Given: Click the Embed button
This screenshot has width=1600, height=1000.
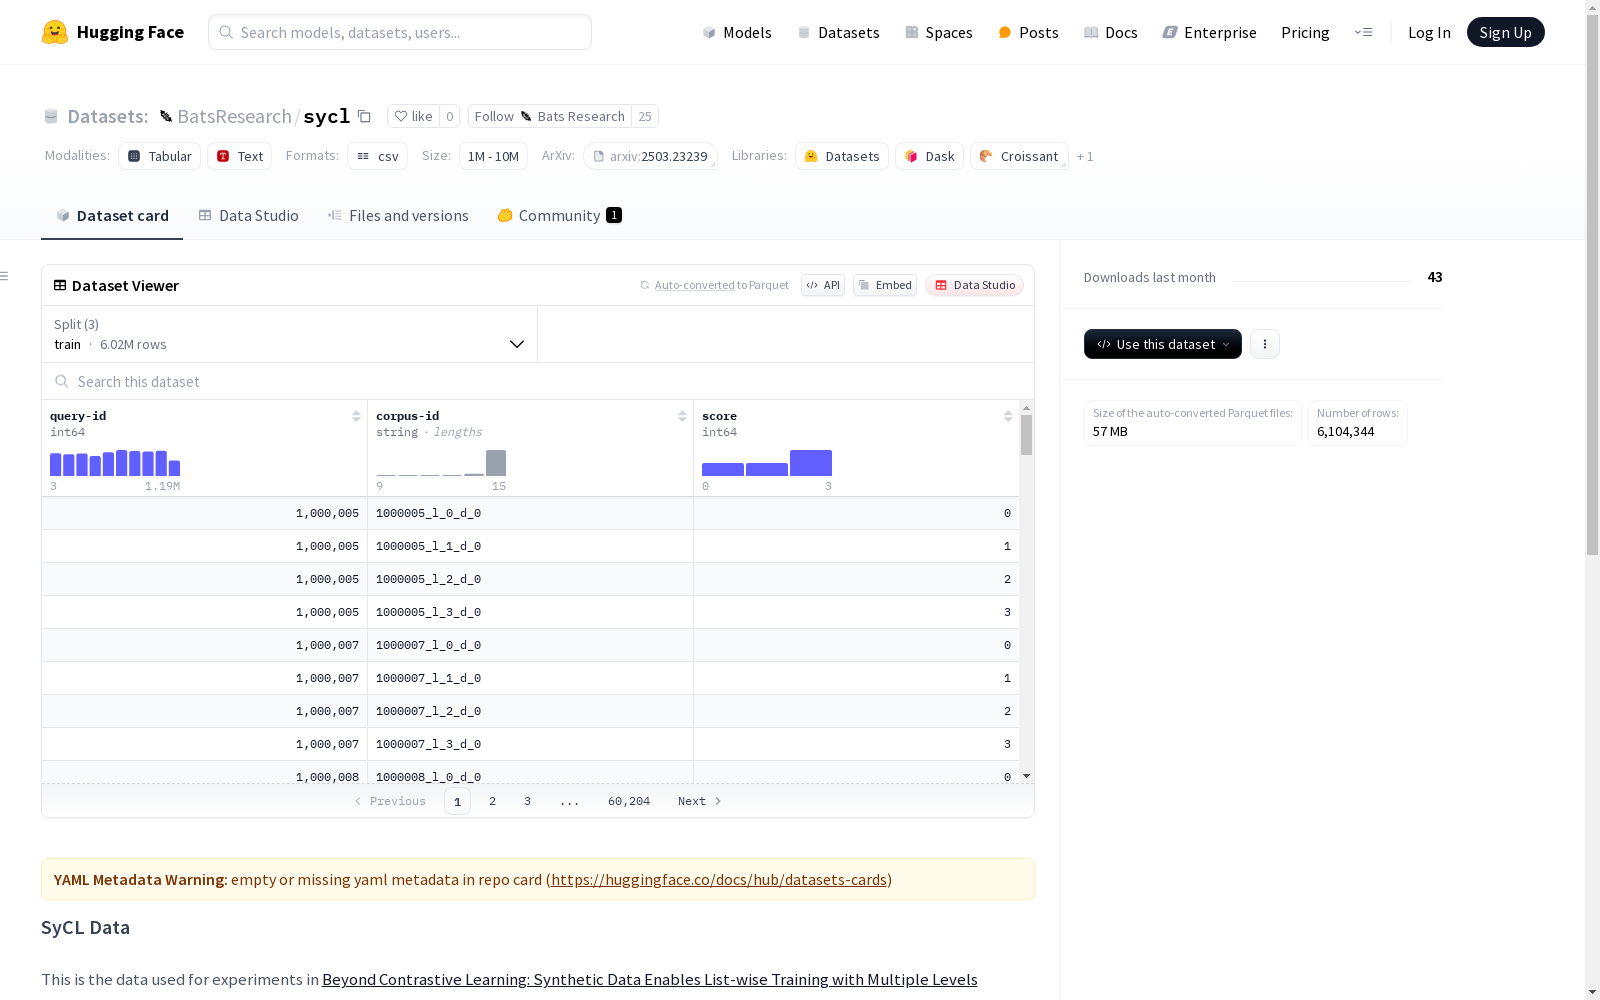Looking at the screenshot, I should [885, 285].
